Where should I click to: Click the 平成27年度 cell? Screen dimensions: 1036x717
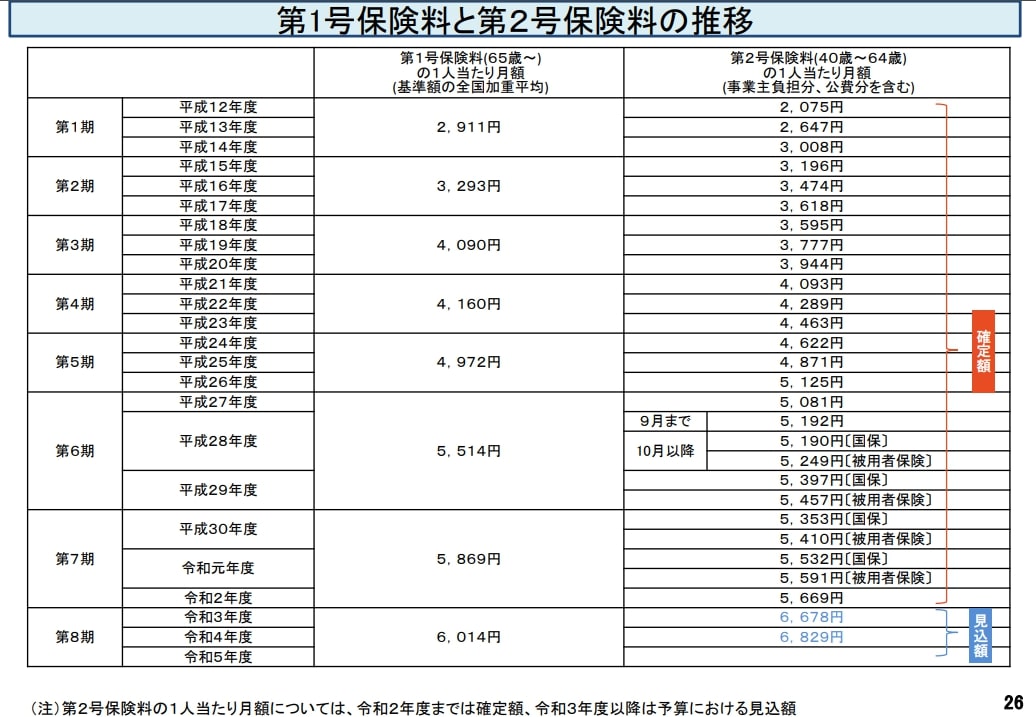218,402
